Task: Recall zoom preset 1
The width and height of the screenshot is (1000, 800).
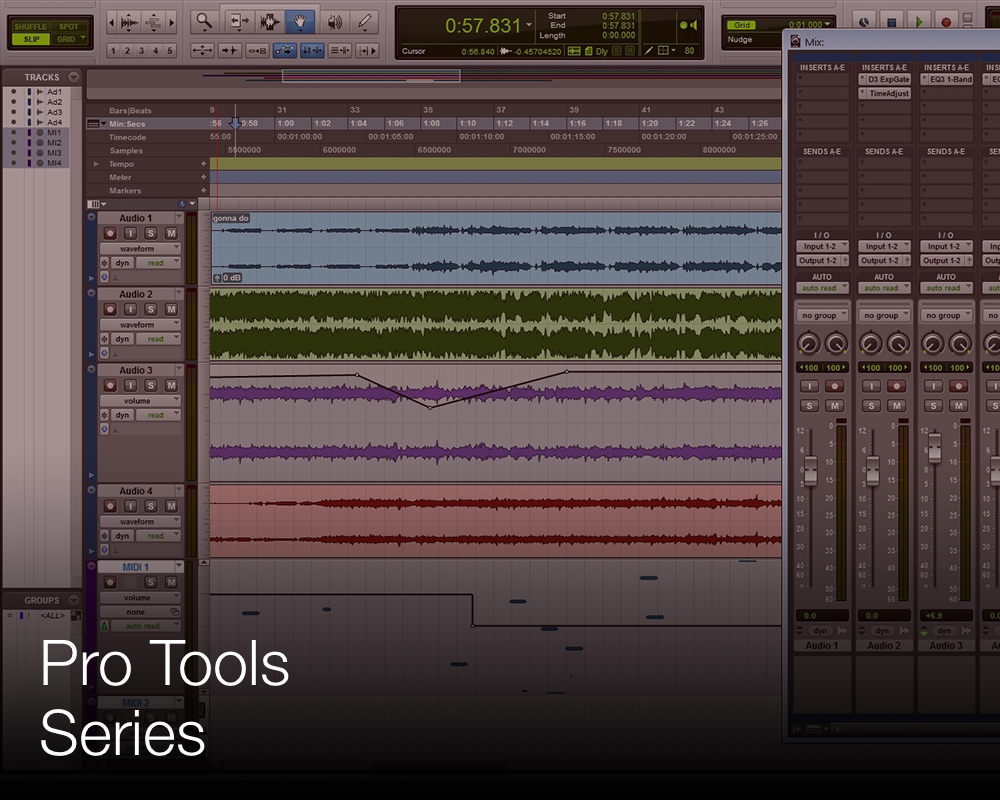Action: 113,50
